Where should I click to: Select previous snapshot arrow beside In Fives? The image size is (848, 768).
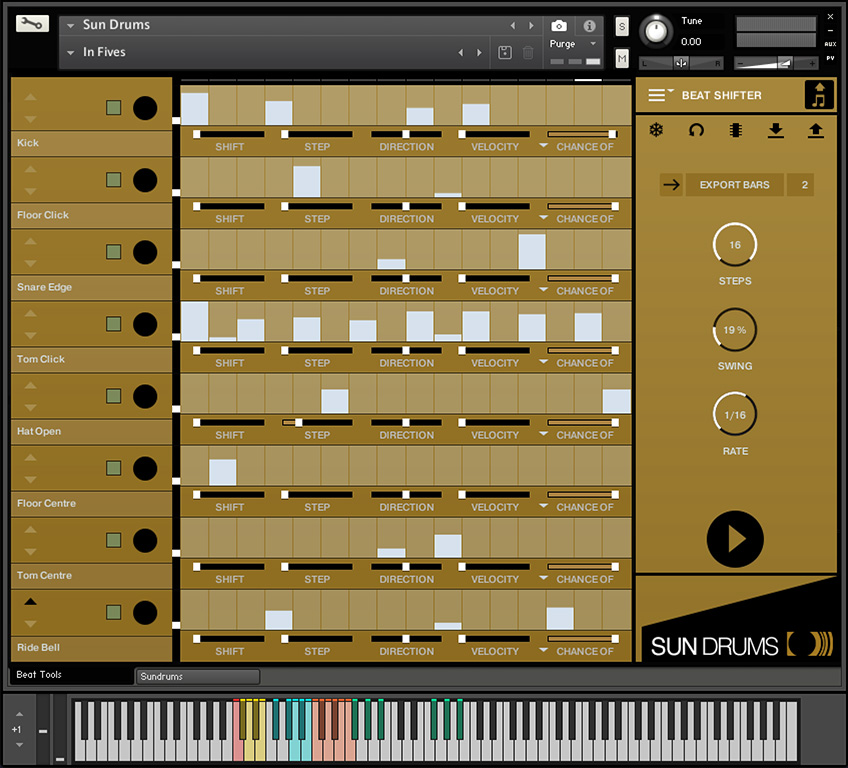461,52
